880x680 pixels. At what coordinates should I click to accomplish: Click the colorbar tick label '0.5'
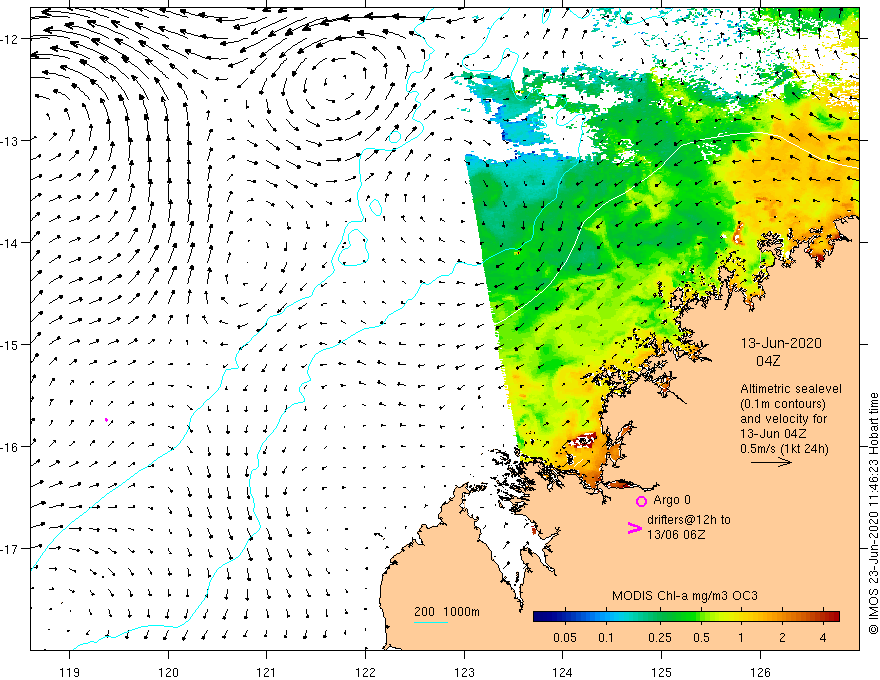(701, 638)
